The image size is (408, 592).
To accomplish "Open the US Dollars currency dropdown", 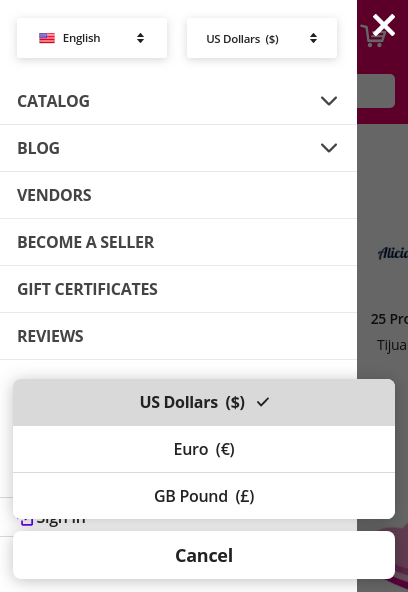I will pyautogui.click(x=262, y=38).
